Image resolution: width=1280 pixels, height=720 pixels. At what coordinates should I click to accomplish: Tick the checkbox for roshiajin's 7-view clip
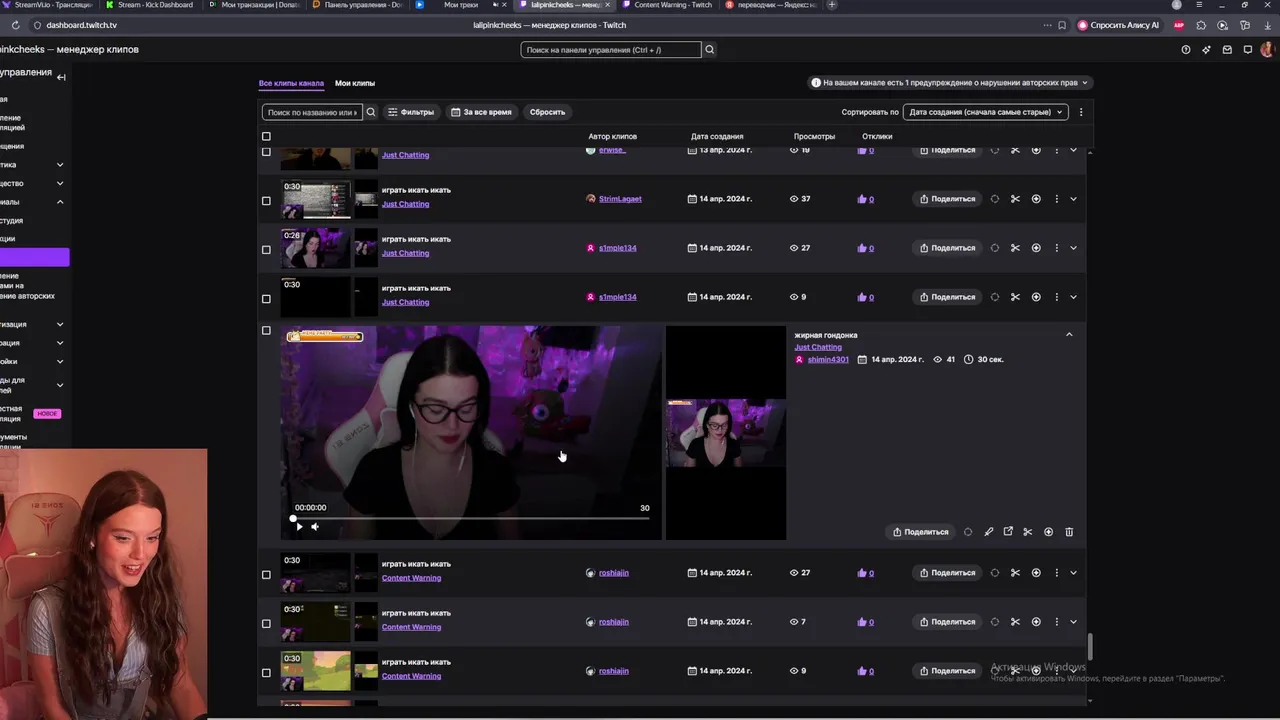click(x=266, y=623)
